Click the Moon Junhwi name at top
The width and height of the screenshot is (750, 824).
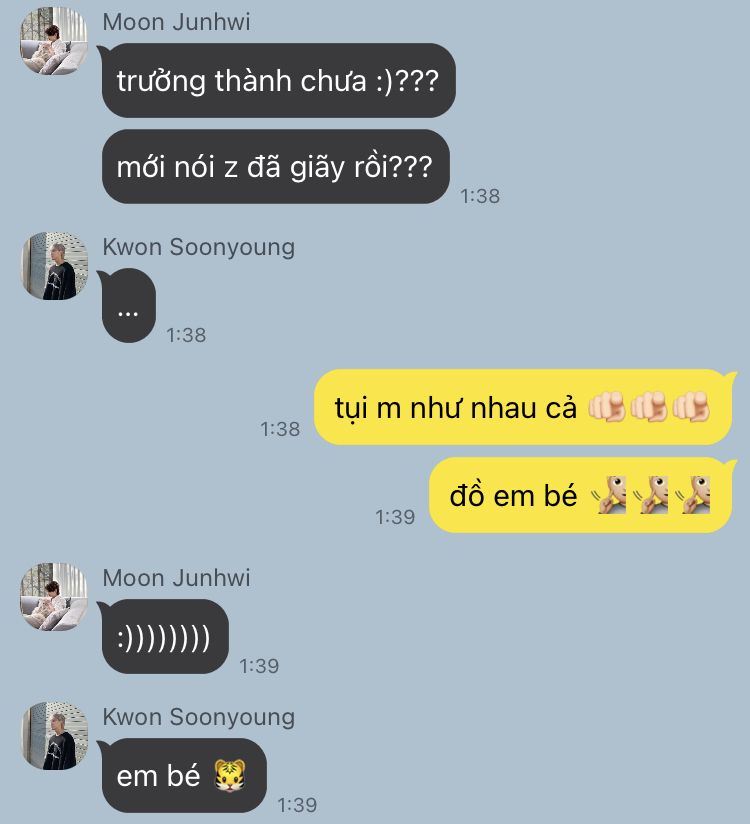[177, 22]
